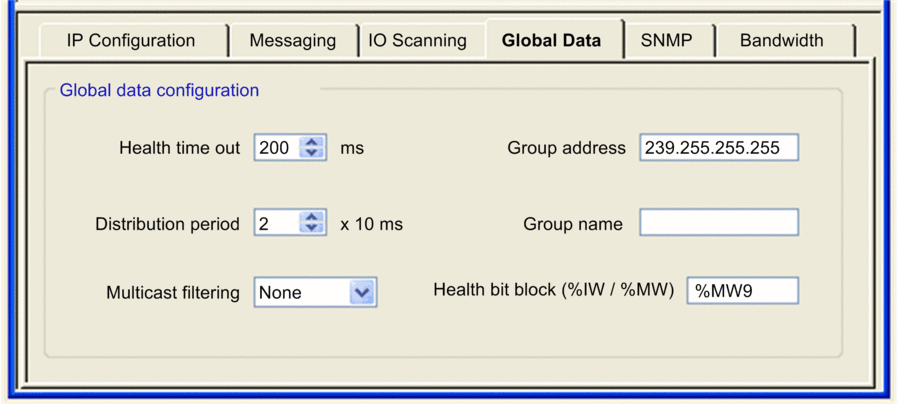Click the Health time out value field
This screenshot has width=898, height=404.
pyautogui.click(x=276, y=148)
